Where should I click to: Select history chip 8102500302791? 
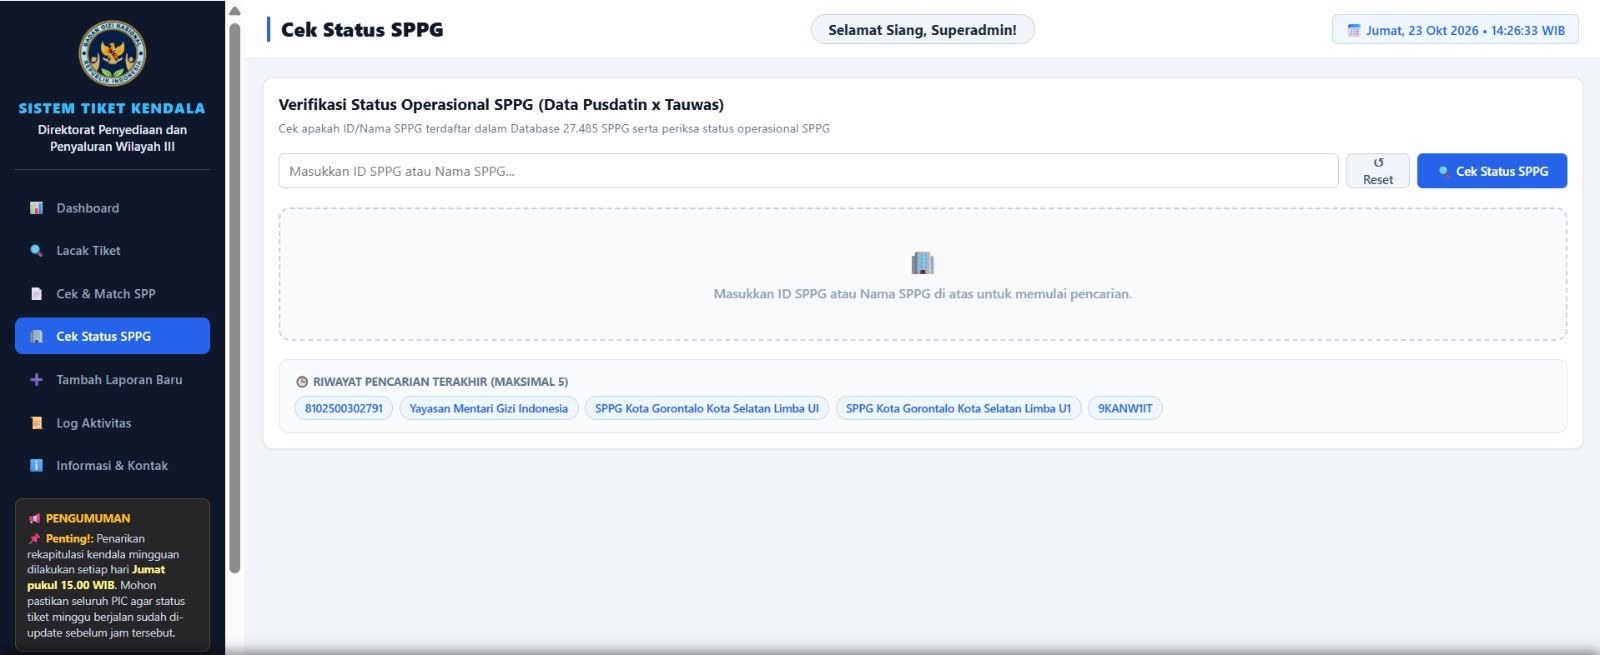click(x=344, y=408)
